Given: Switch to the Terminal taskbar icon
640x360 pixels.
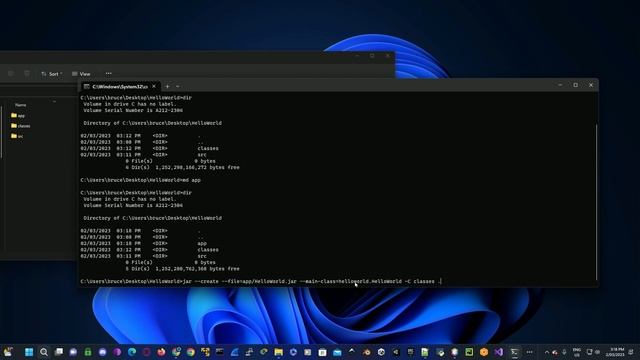Looking at the screenshot, I should [x=514, y=352].
